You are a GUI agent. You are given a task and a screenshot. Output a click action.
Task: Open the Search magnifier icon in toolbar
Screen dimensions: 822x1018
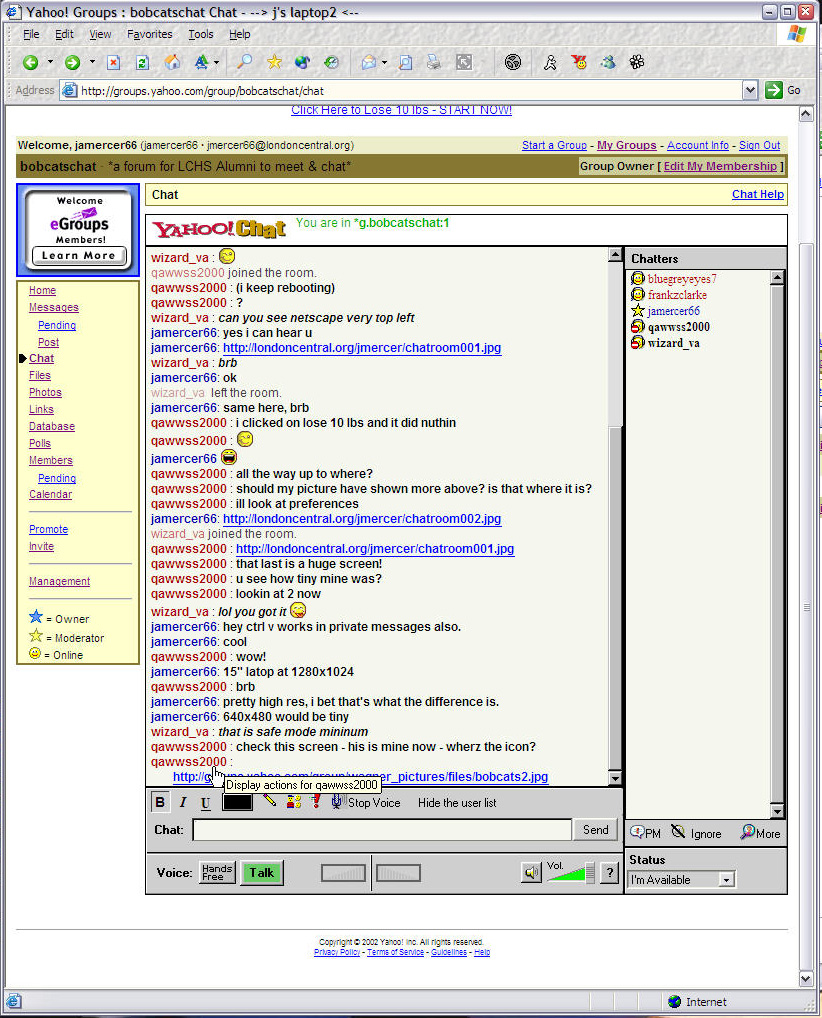(x=244, y=62)
